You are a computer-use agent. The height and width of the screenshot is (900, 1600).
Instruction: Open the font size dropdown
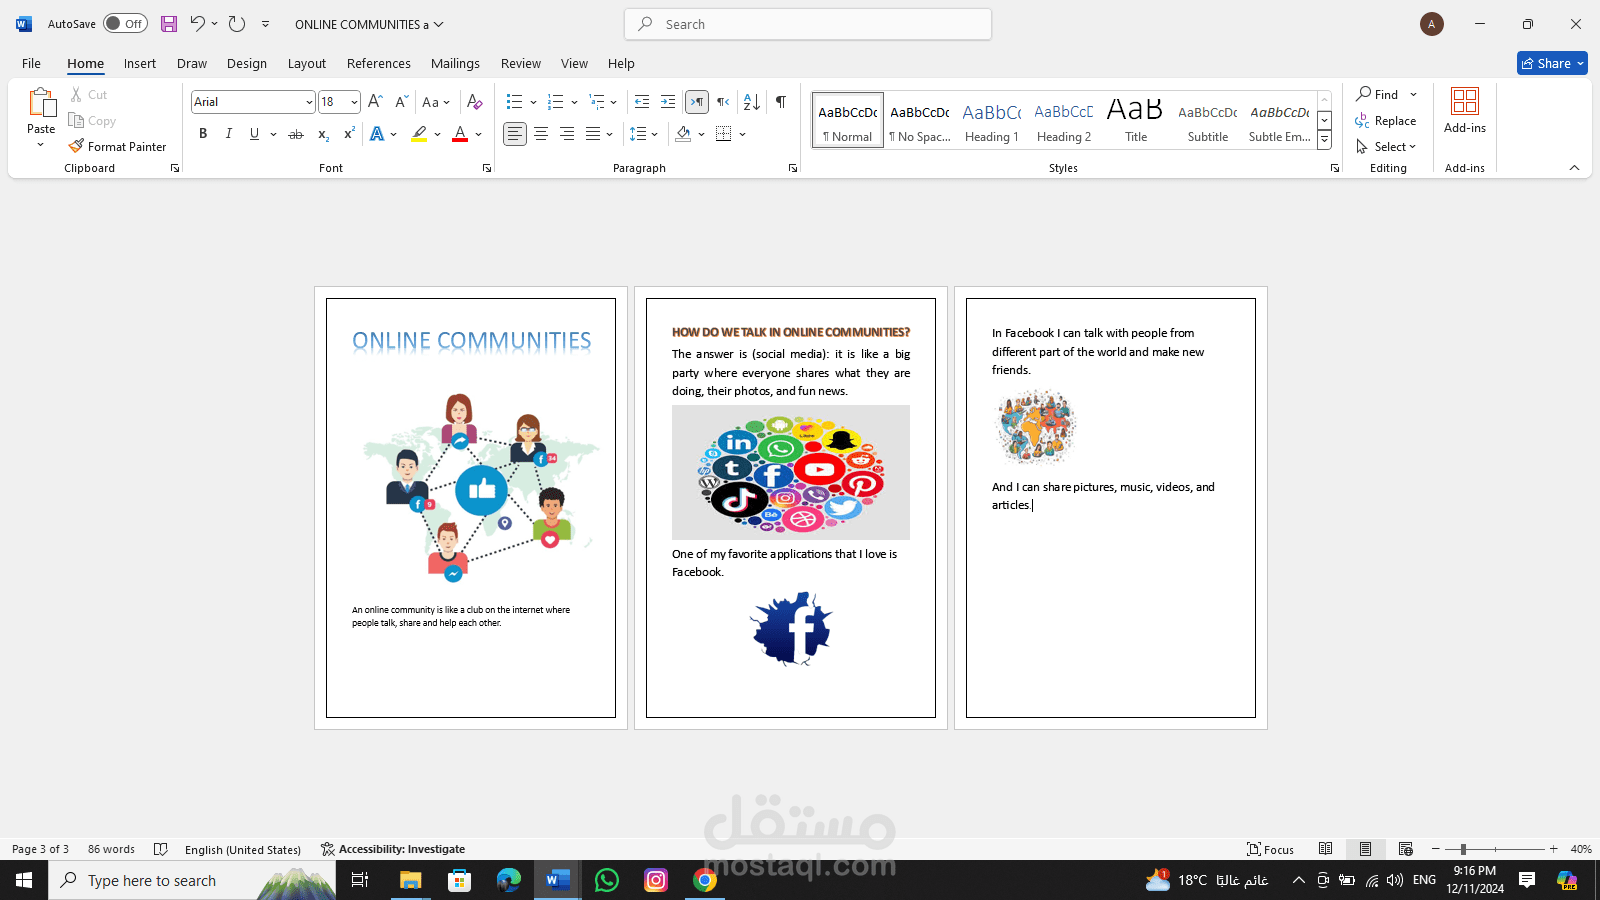354,102
